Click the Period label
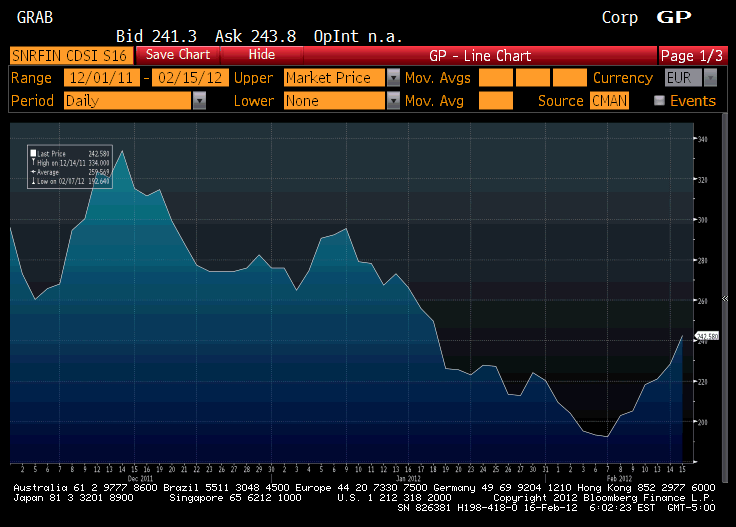 (32, 100)
